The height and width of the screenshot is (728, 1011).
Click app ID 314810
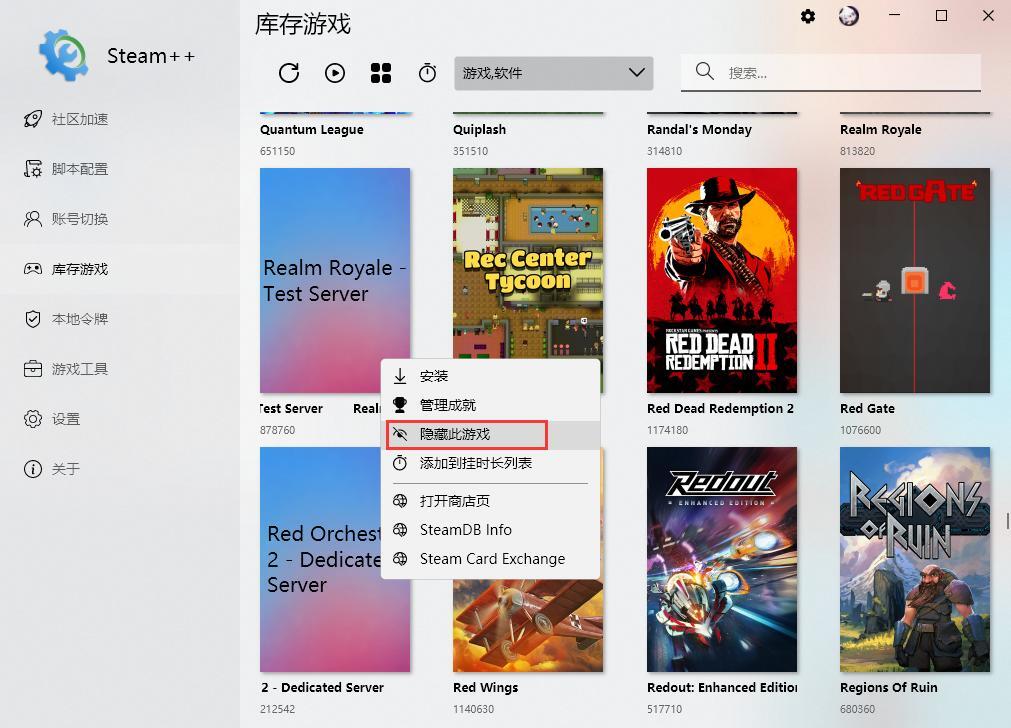(x=664, y=151)
